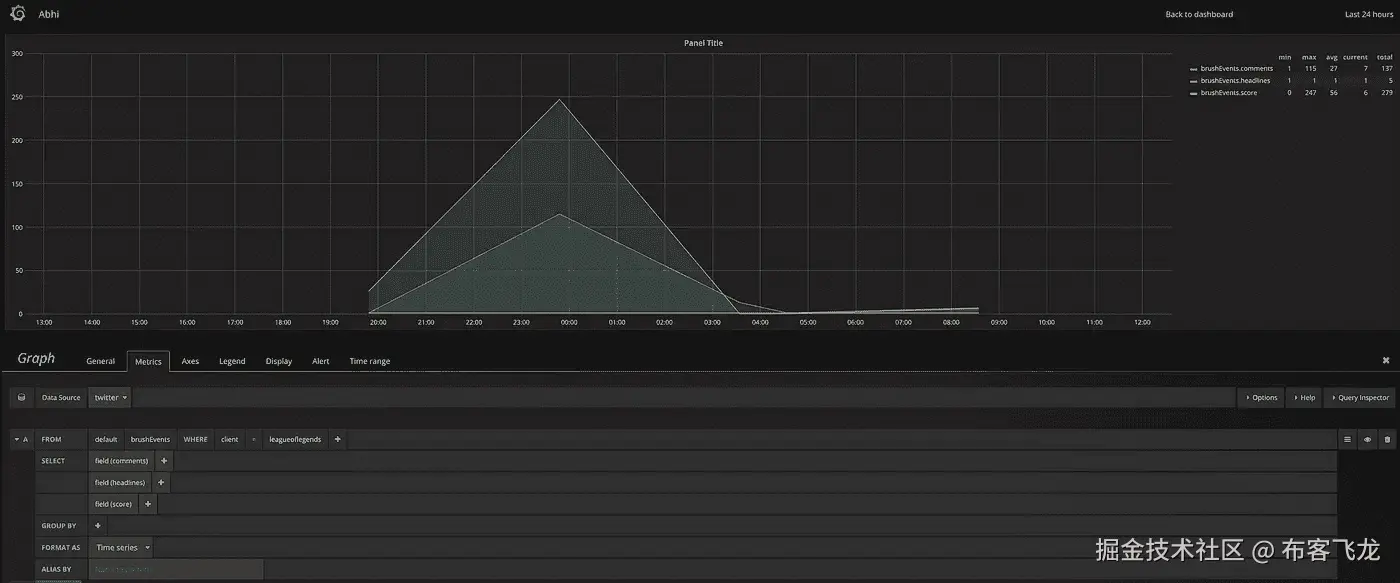This screenshot has height=583, width=1400.
Task: Add to field (score) with plus
Action: pyautogui.click(x=148, y=504)
